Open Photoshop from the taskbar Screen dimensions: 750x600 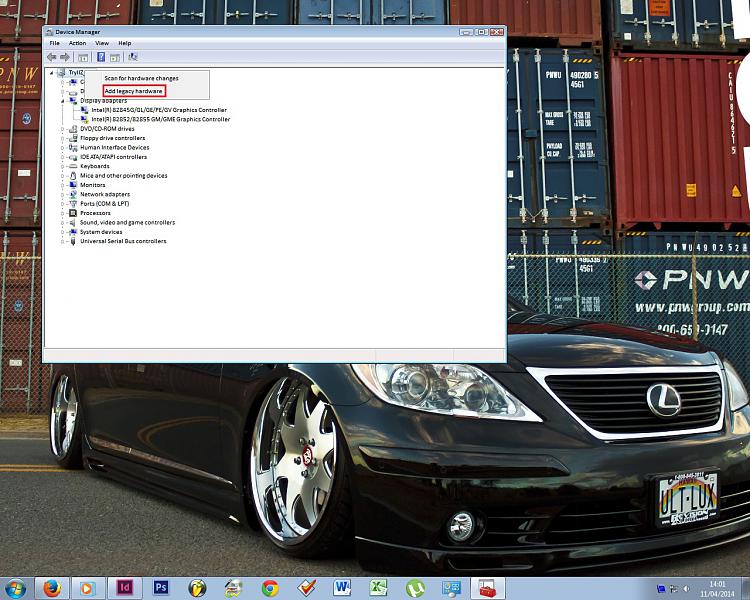(161, 587)
